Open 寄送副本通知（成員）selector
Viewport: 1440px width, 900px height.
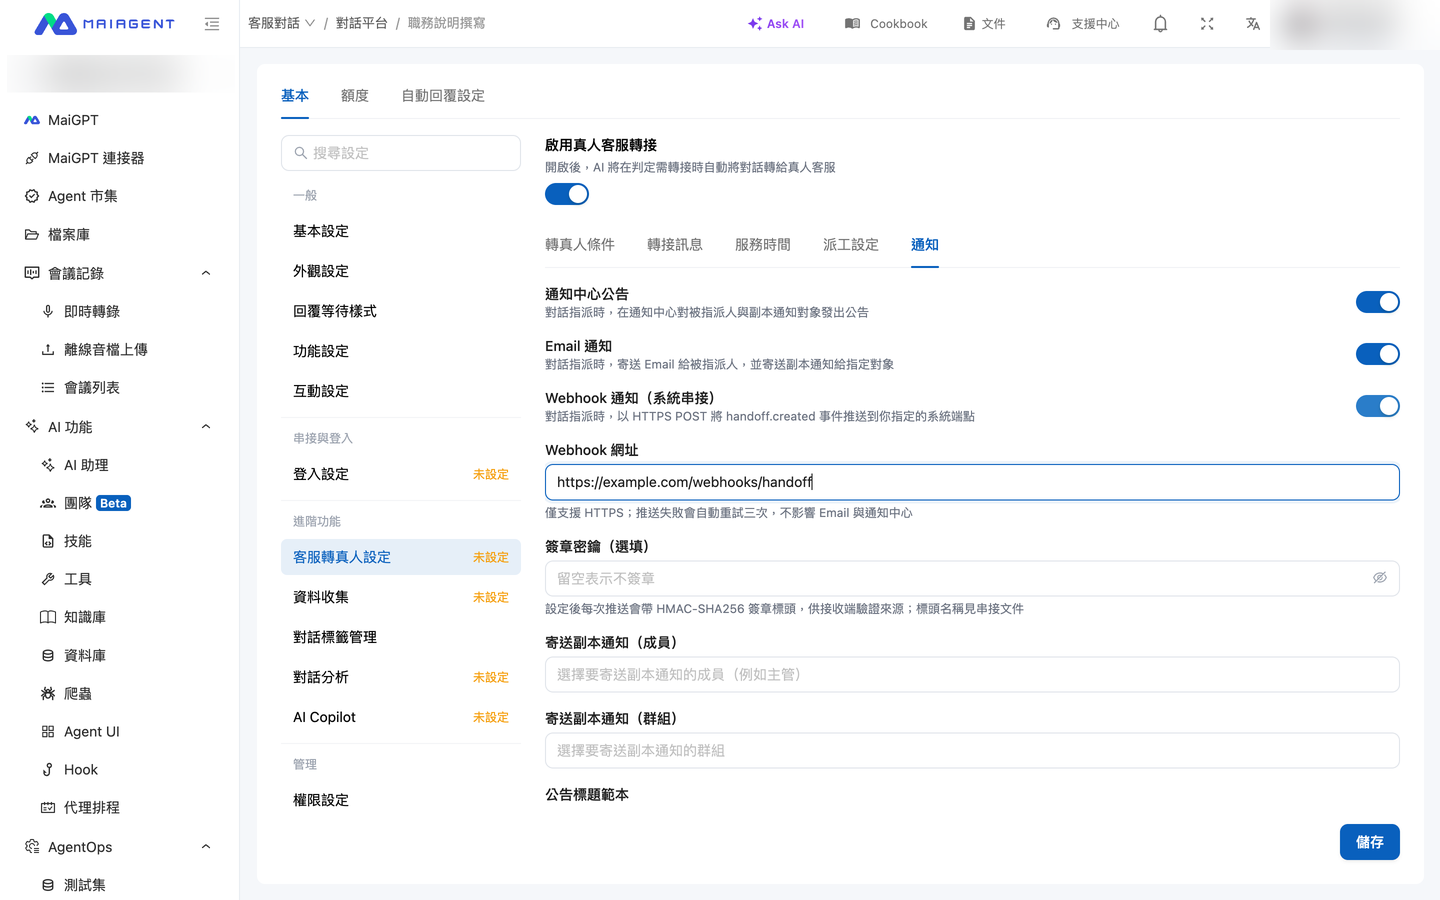972,675
